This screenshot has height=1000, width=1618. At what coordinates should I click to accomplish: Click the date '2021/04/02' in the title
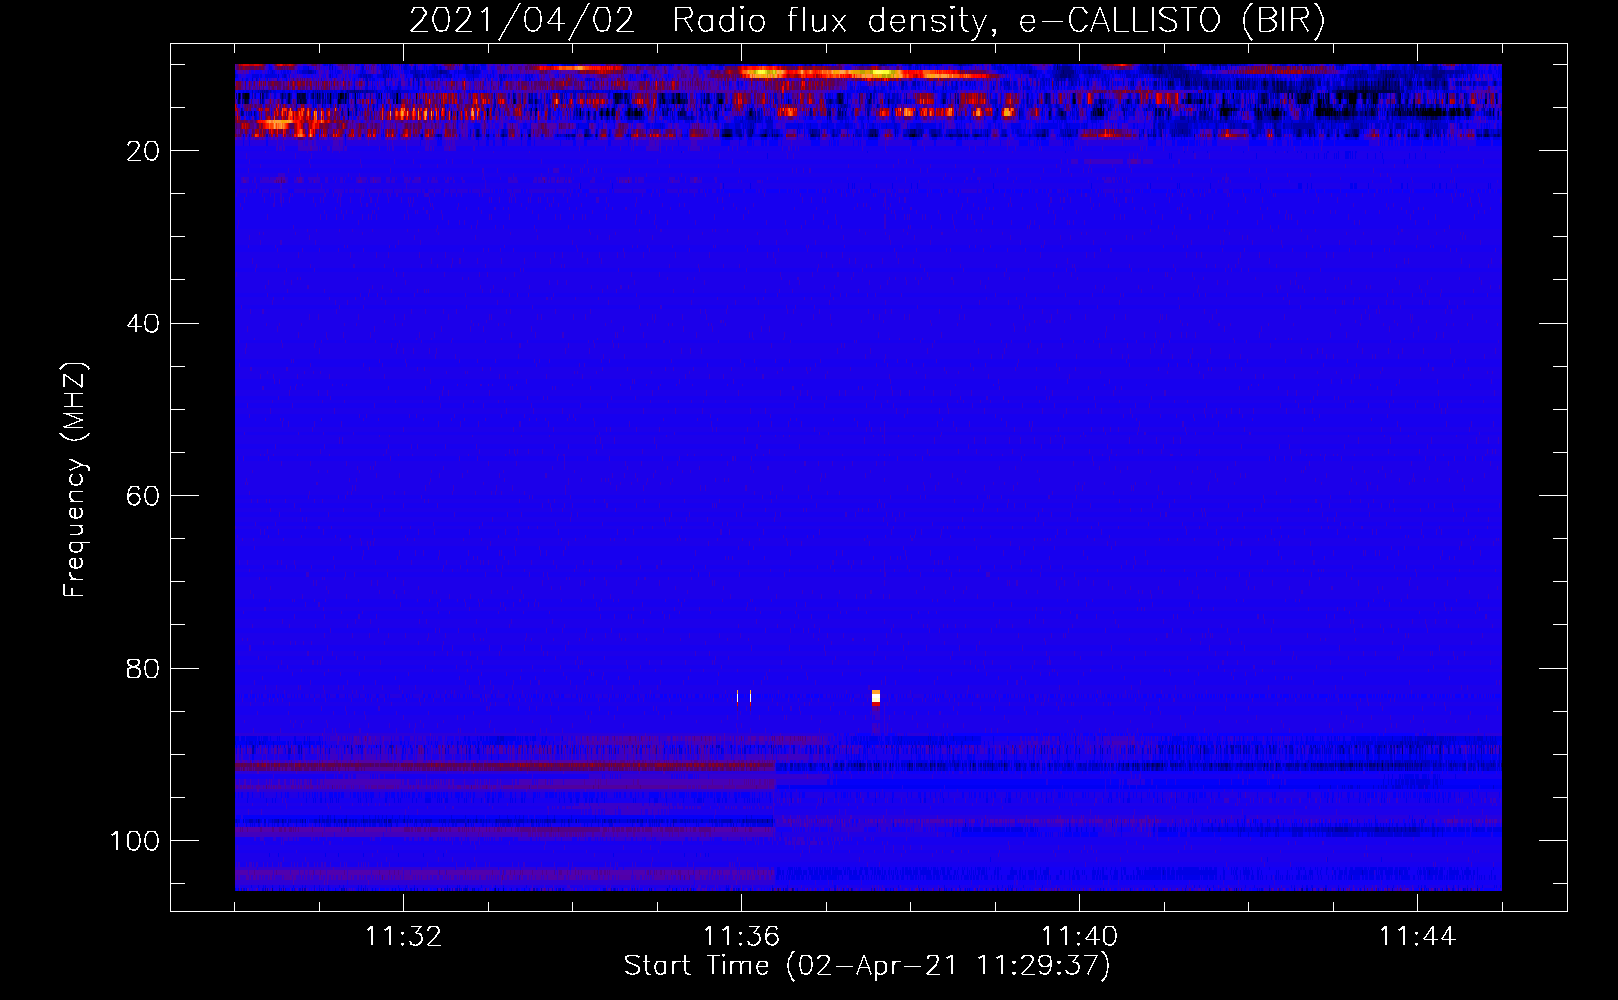point(522,20)
